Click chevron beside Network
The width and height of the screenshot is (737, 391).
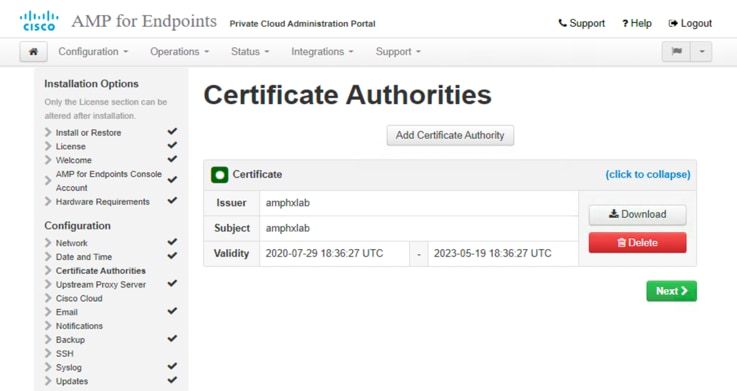coord(48,243)
